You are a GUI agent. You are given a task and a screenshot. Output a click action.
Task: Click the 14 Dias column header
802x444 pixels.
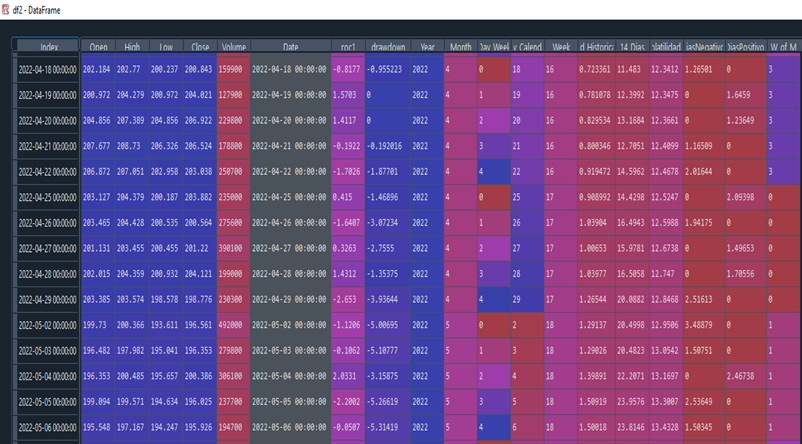point(633,47)
